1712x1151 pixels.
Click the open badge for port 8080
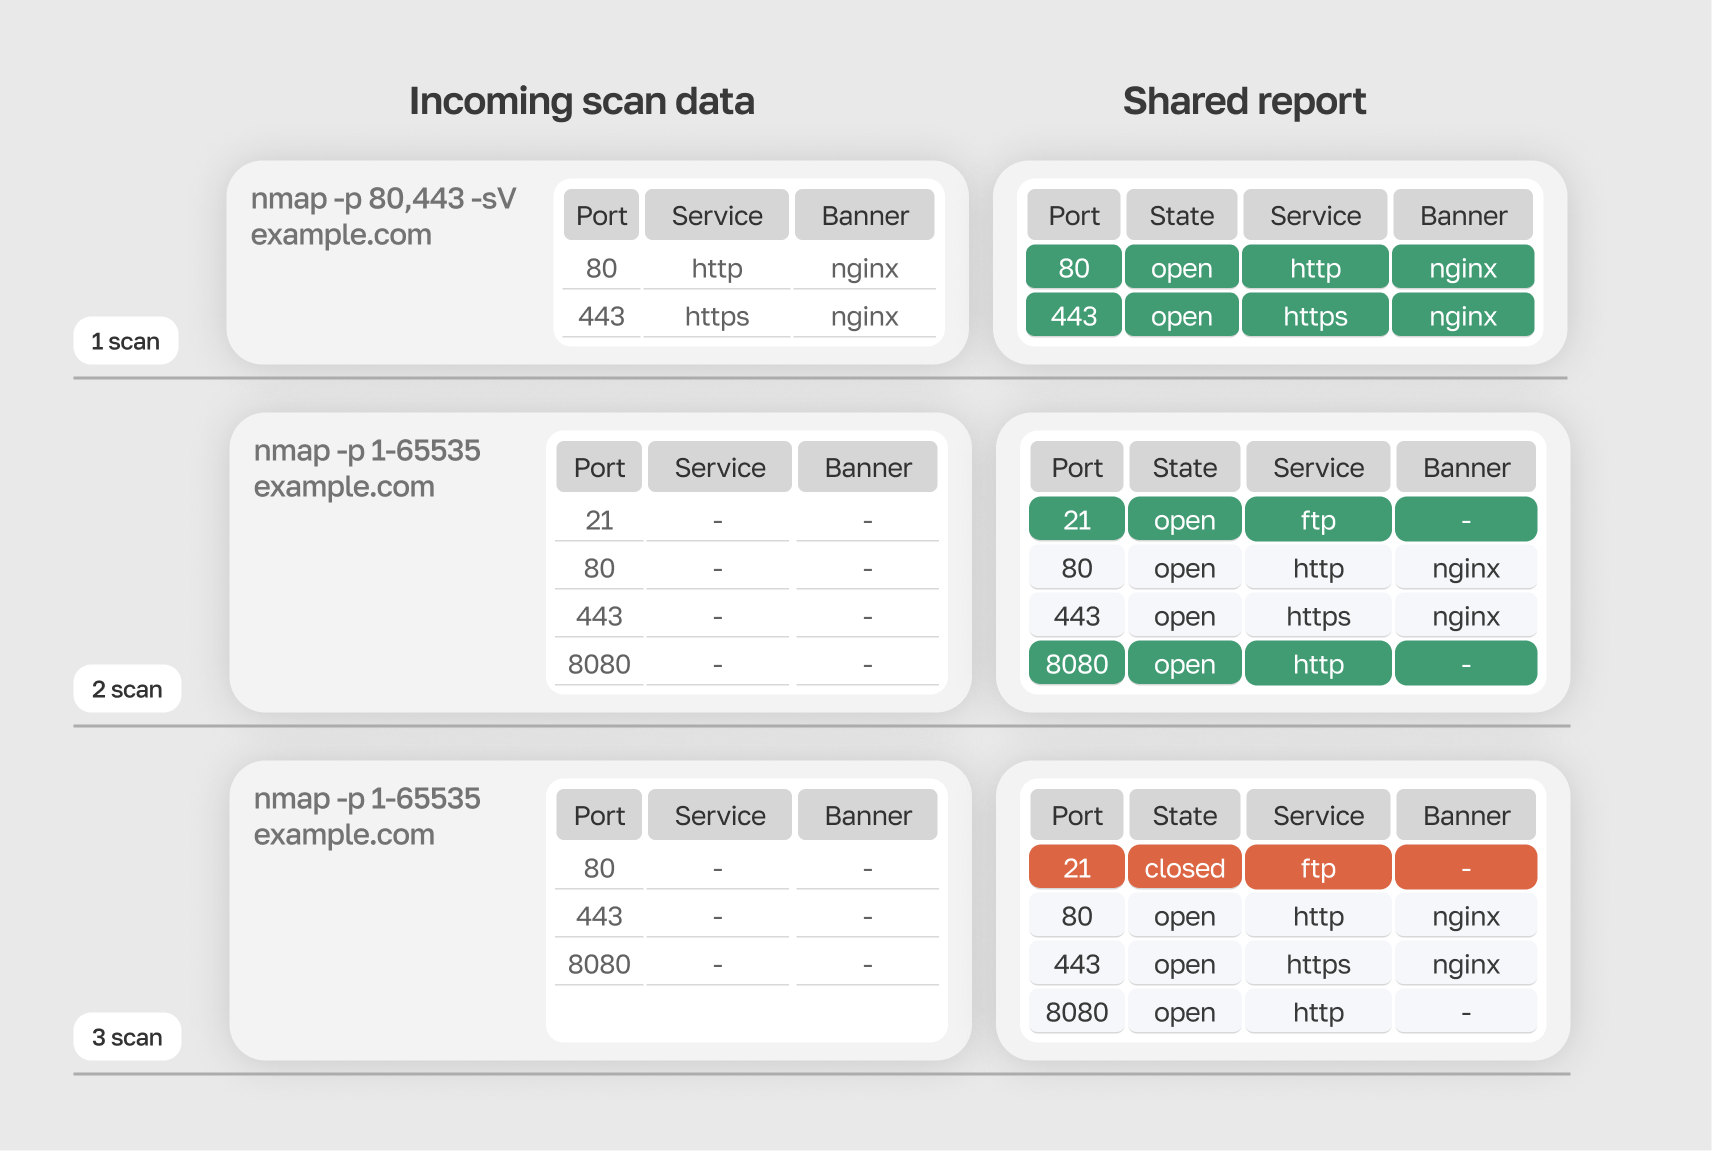[1184, 663]
